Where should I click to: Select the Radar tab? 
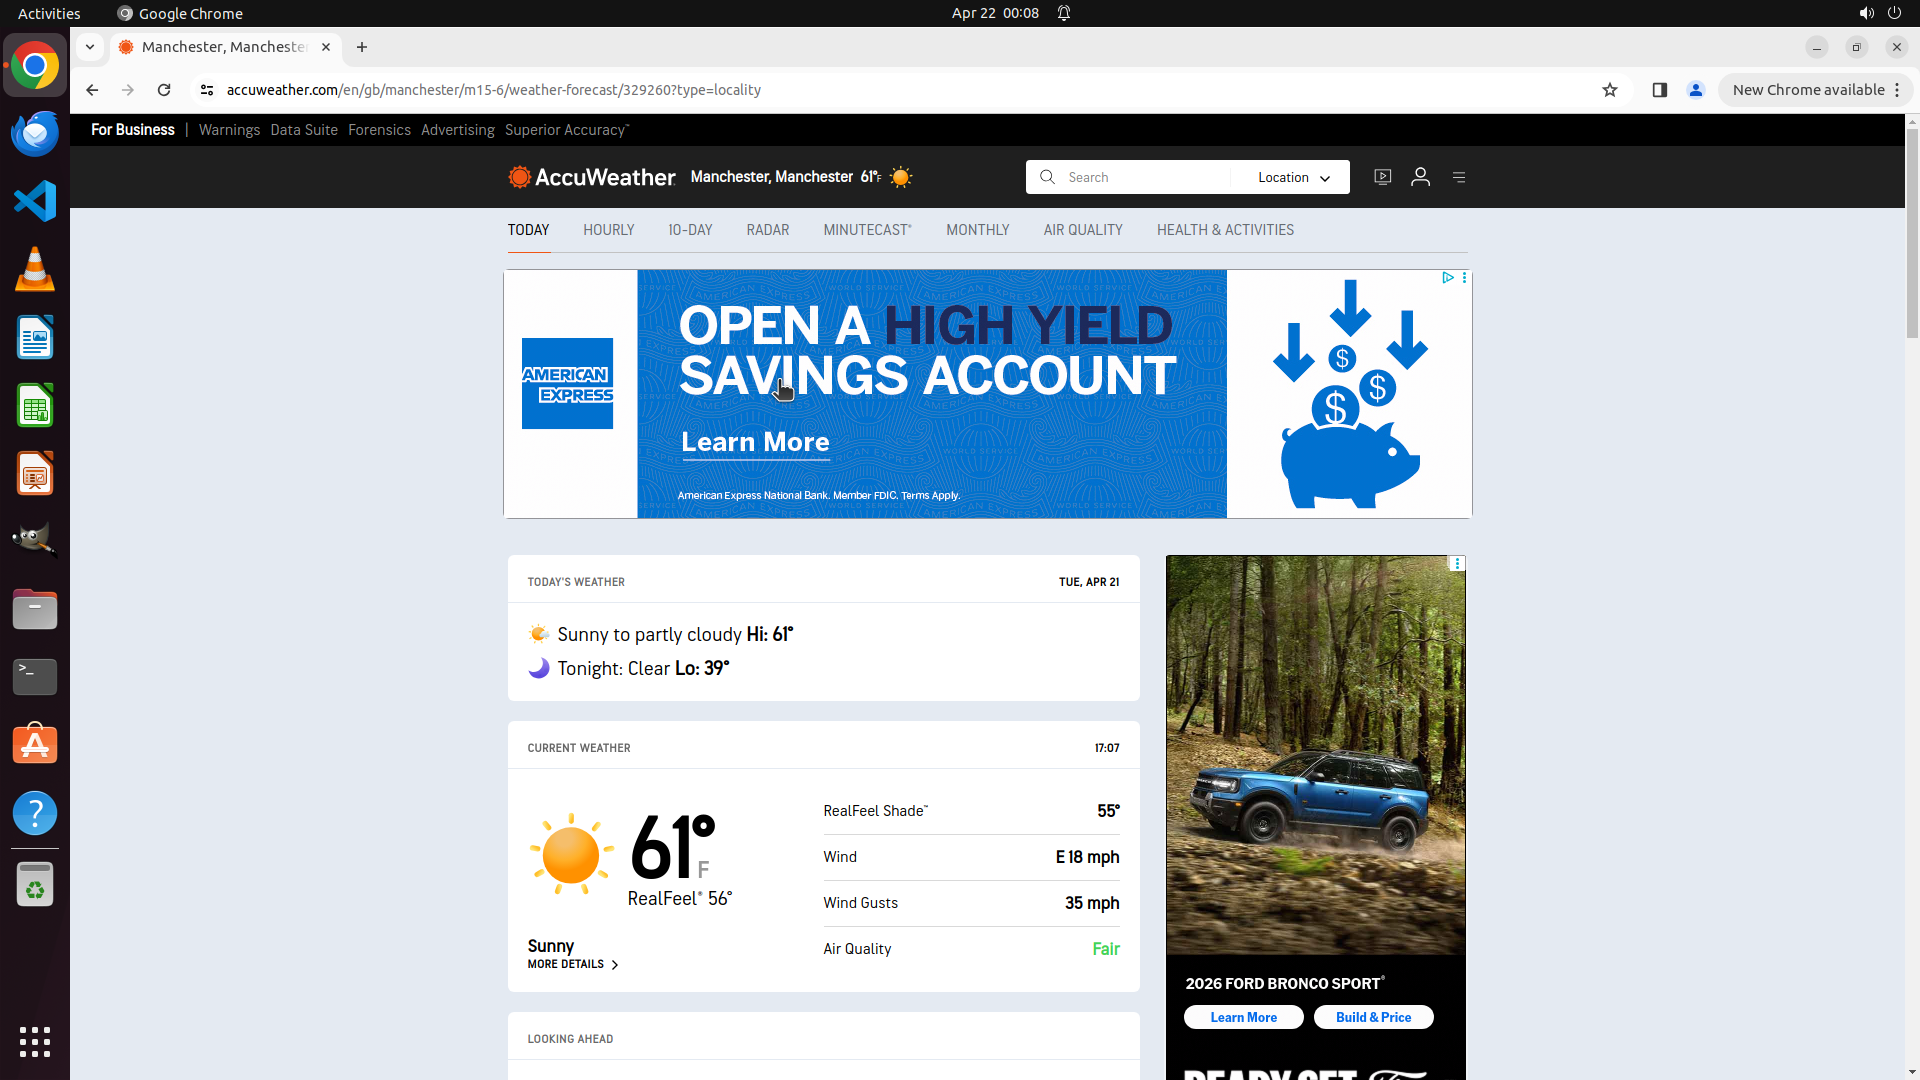(x=767, y=230)
